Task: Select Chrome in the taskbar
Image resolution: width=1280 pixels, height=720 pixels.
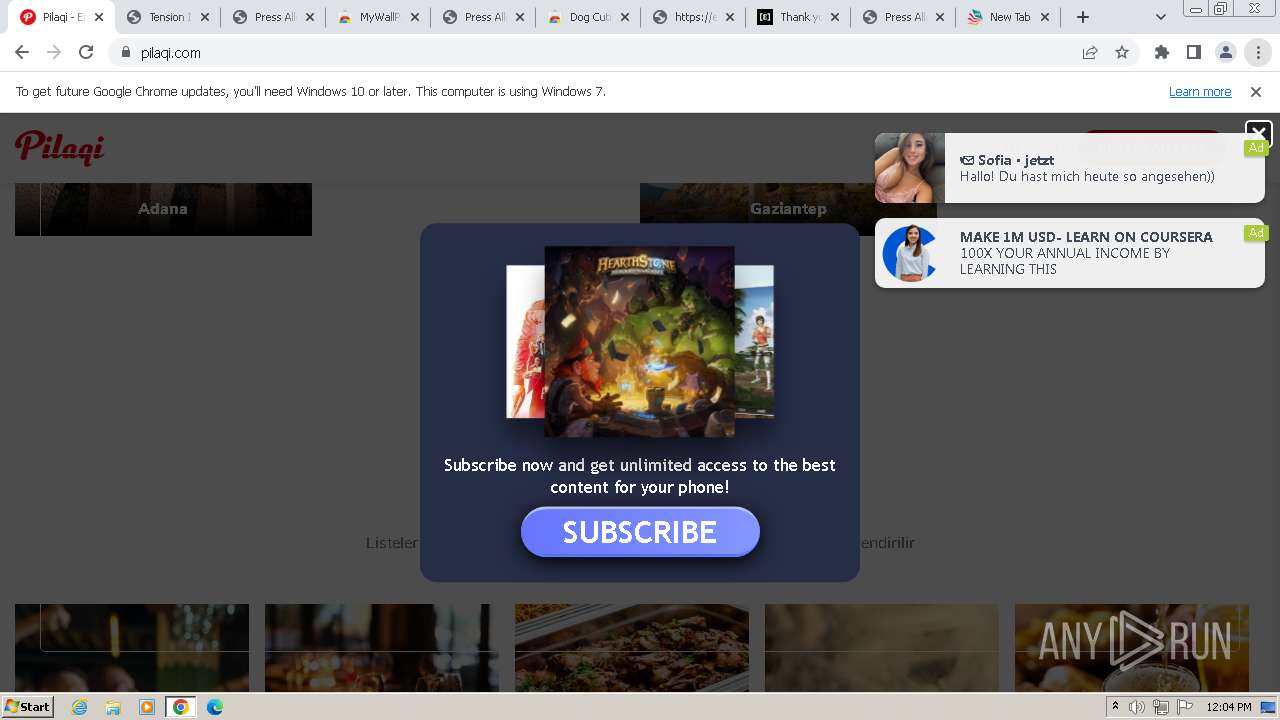Action: coord(181,707)
